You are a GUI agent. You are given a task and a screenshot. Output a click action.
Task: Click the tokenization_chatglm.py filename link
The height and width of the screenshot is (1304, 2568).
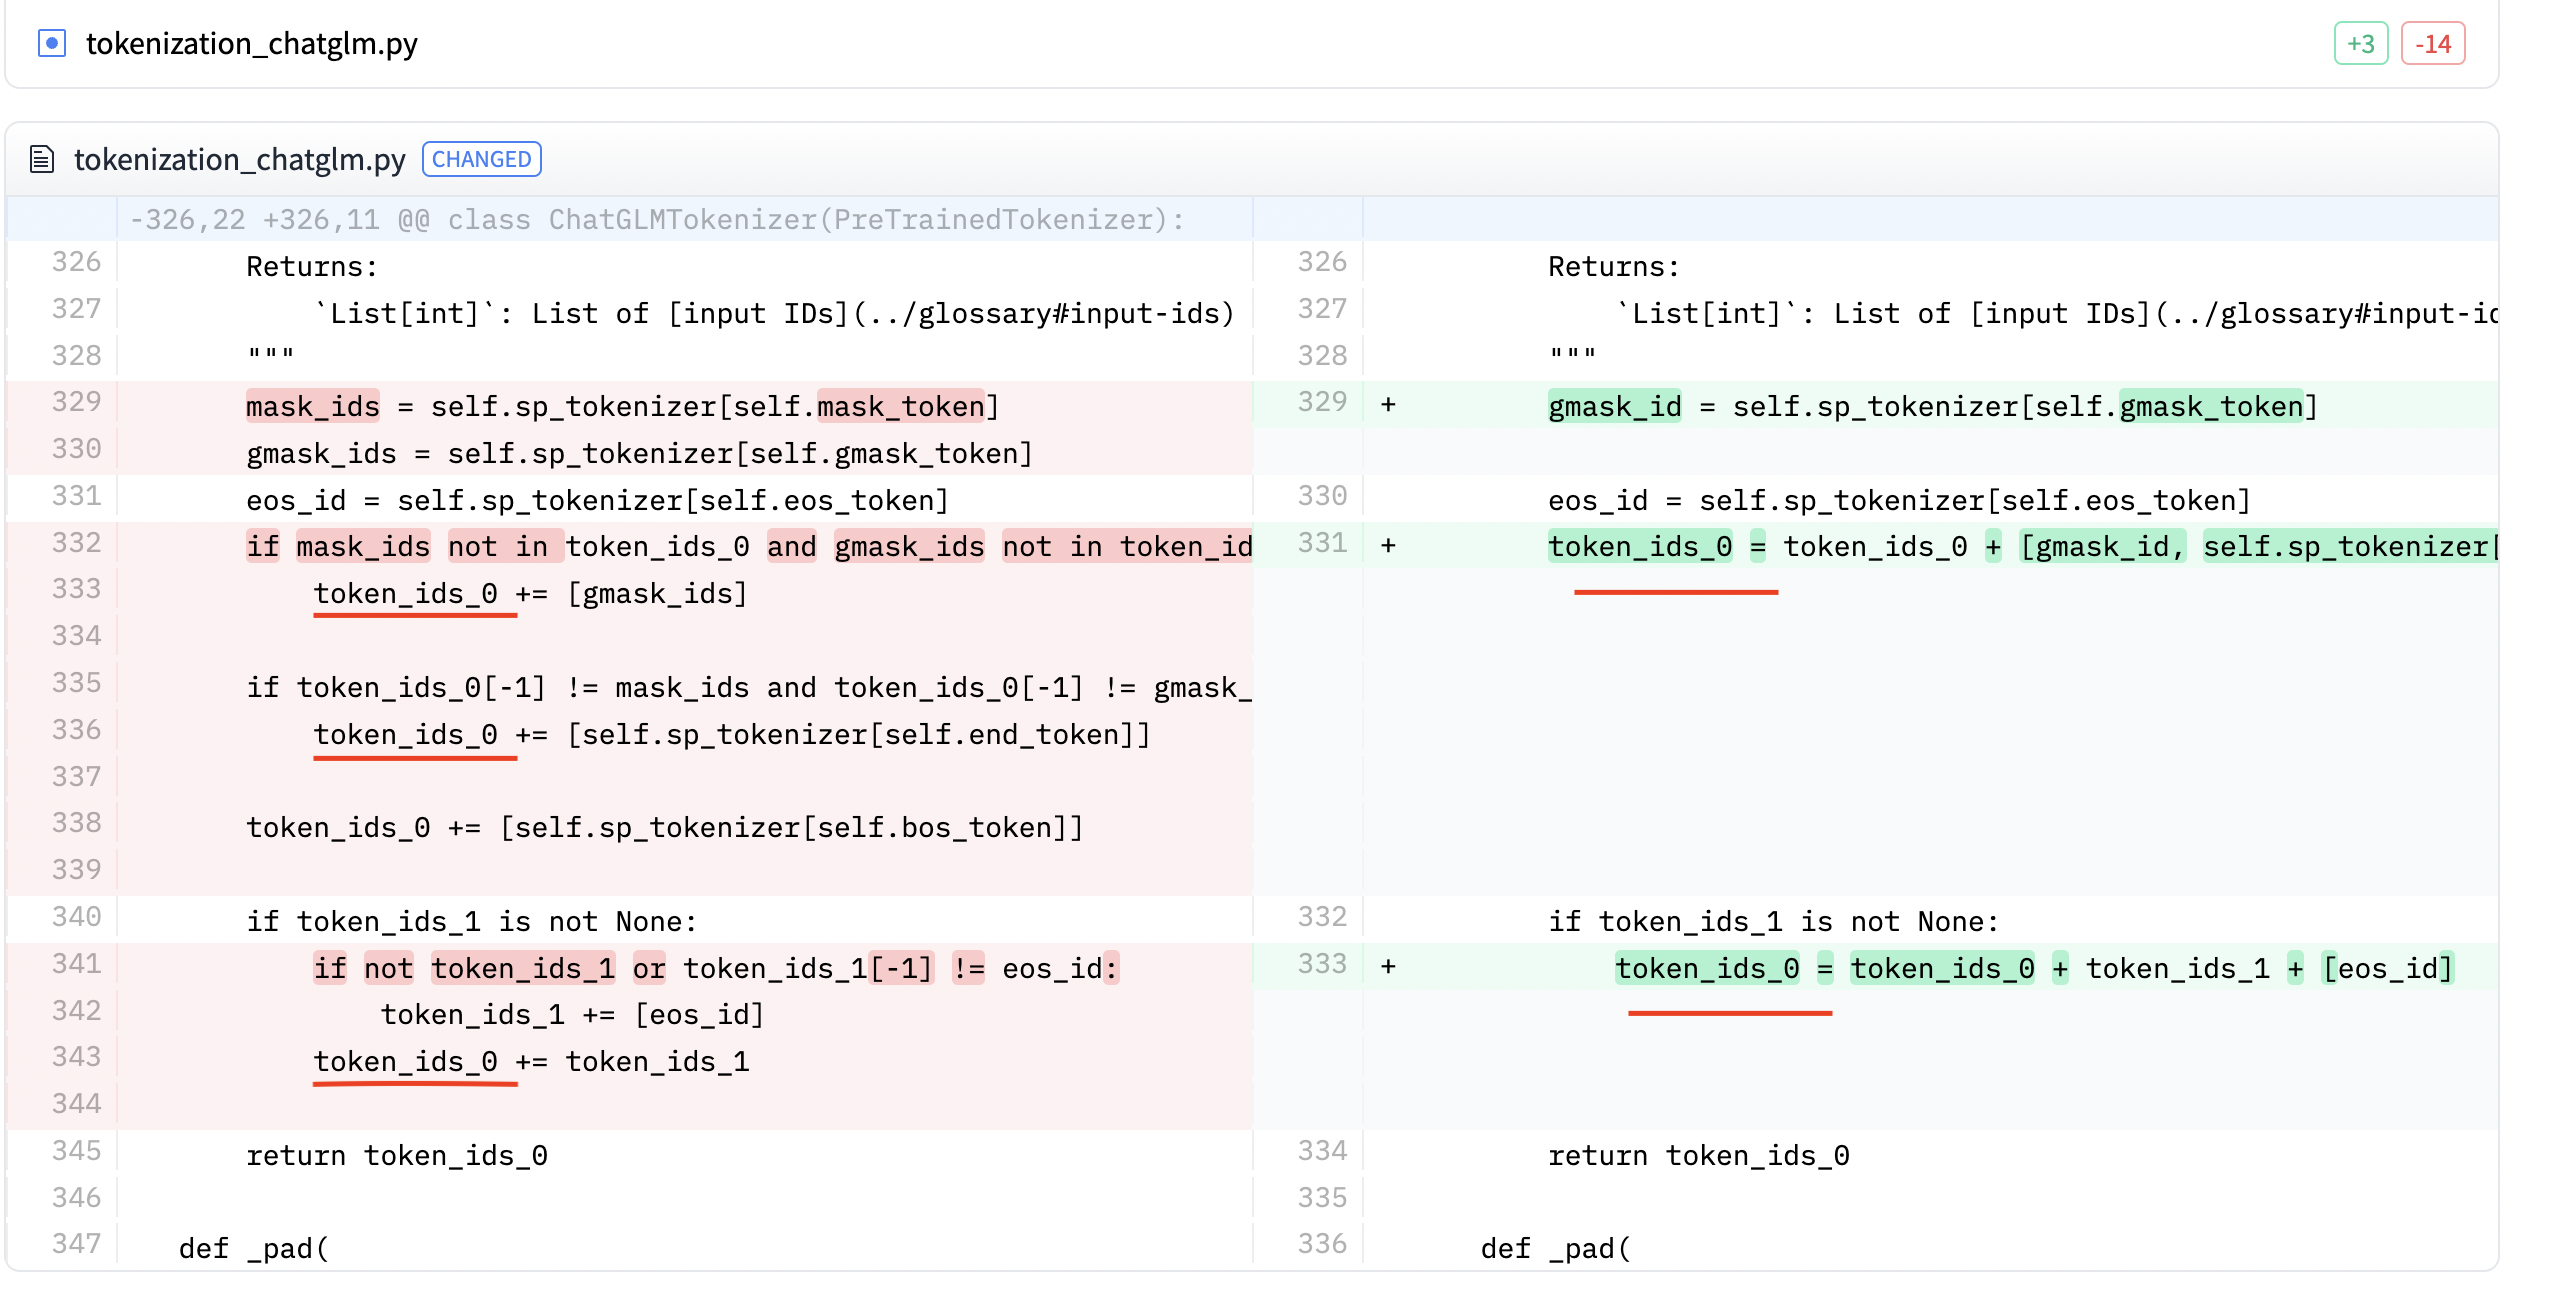pyautogui.click(x=242, y=159)
